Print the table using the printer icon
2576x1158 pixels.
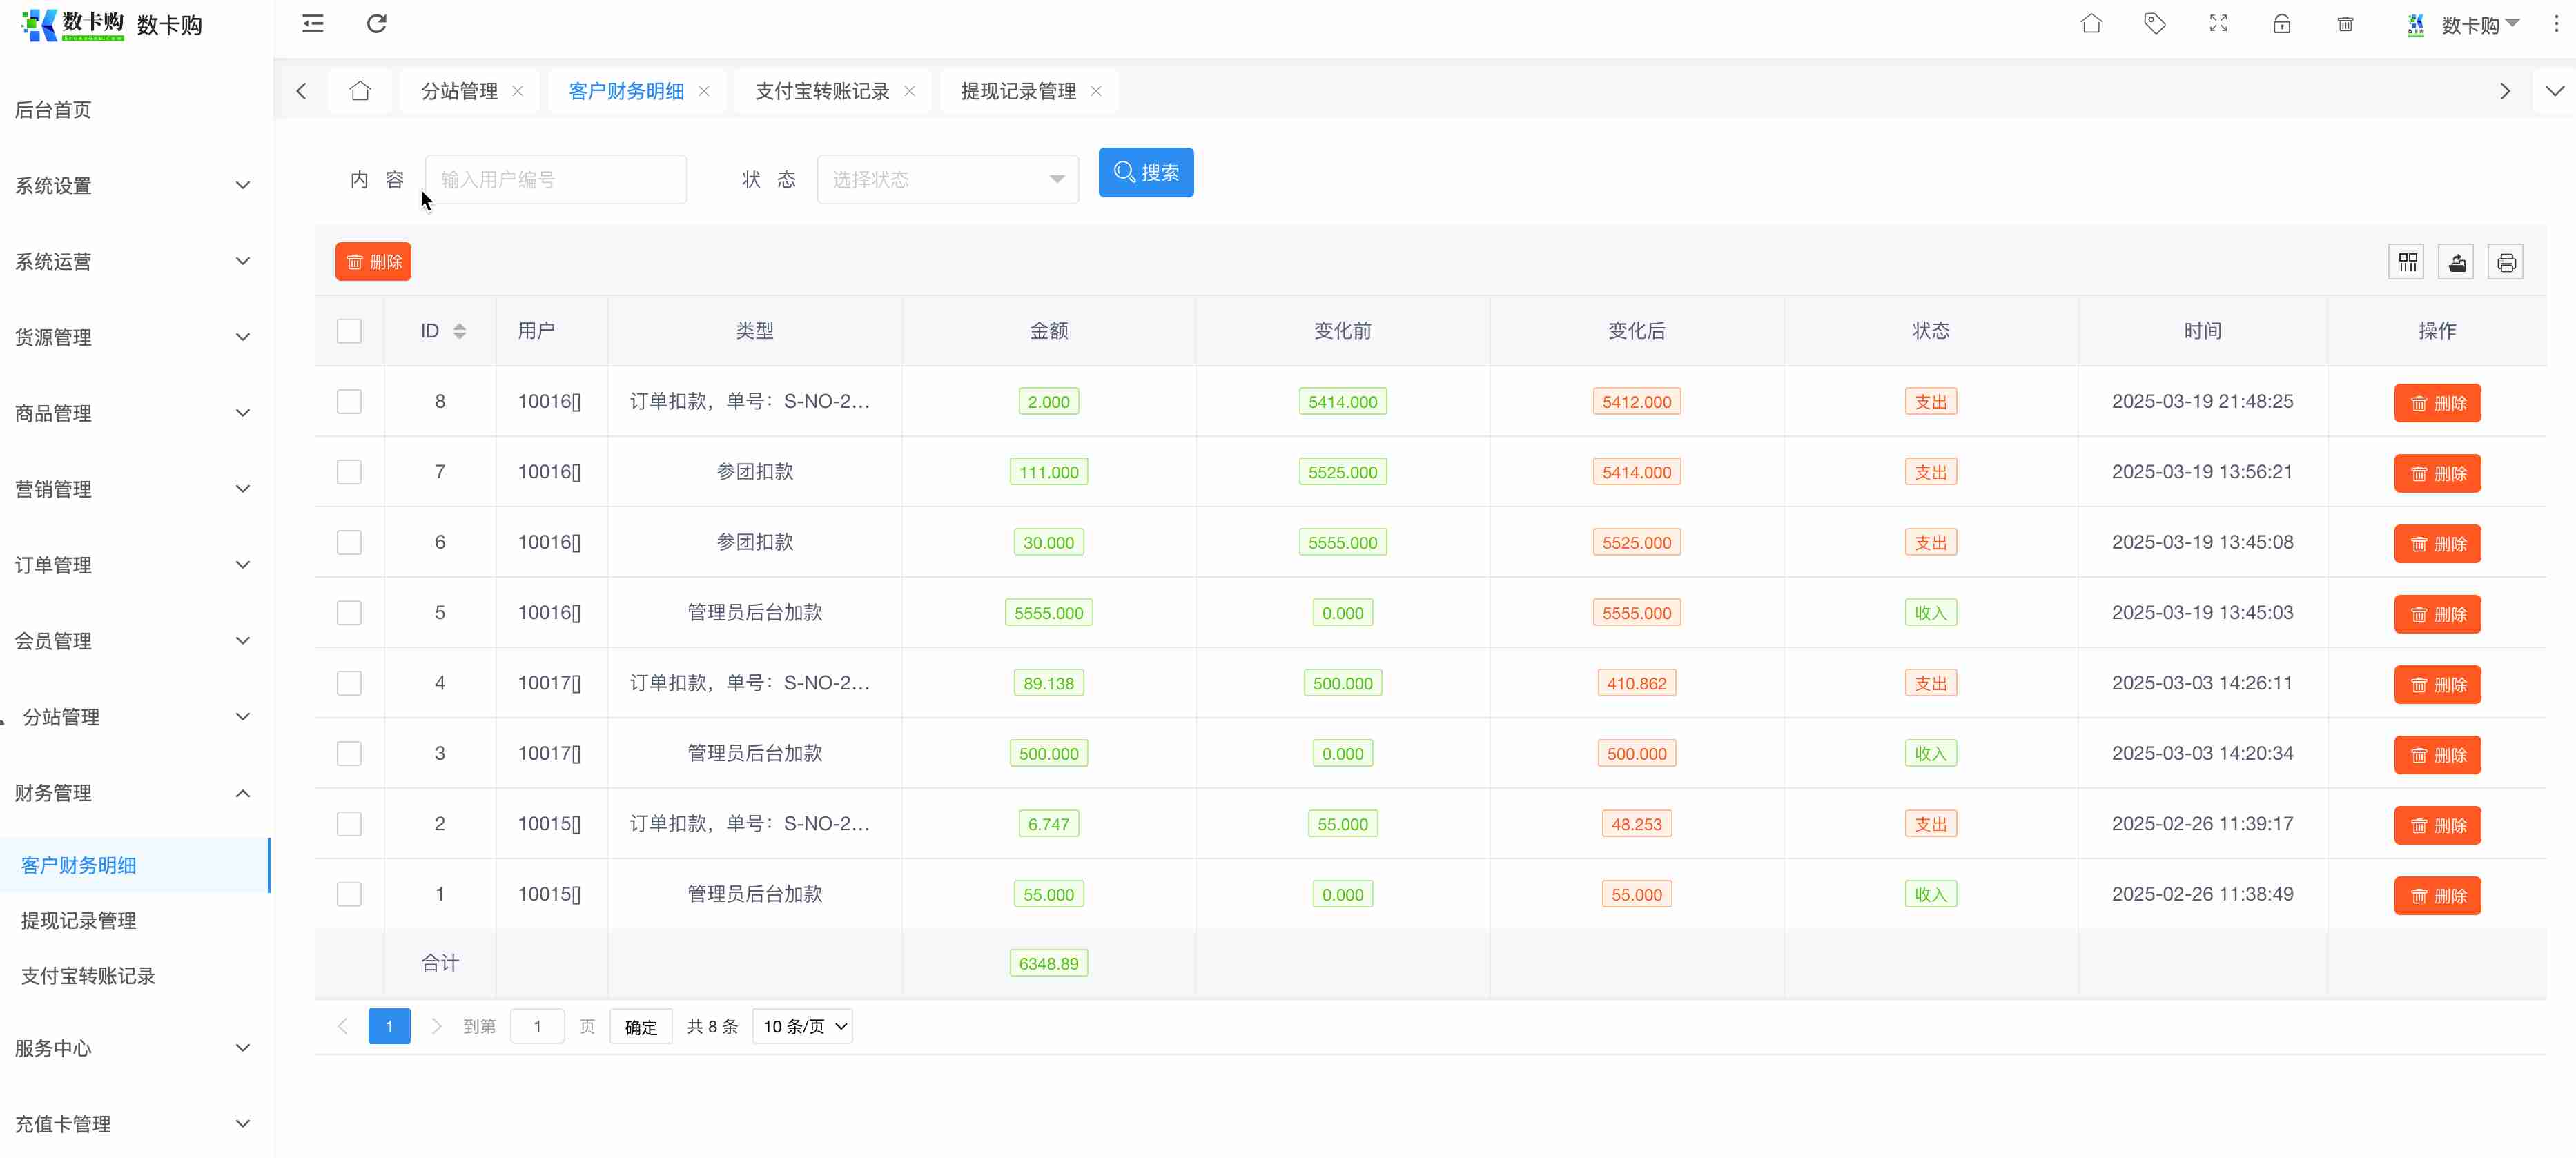tap(2506, 262)
